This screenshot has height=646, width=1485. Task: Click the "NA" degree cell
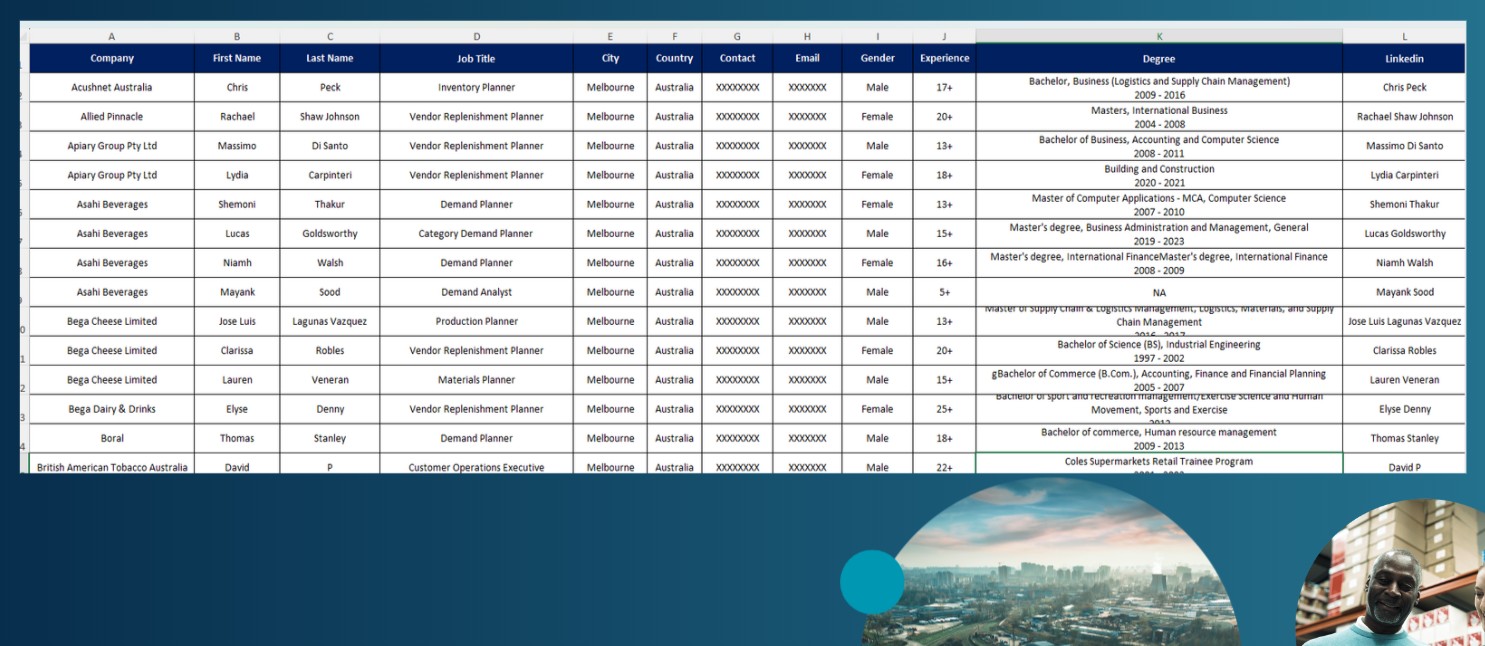pyautogui.click(x=1159, y=292)
